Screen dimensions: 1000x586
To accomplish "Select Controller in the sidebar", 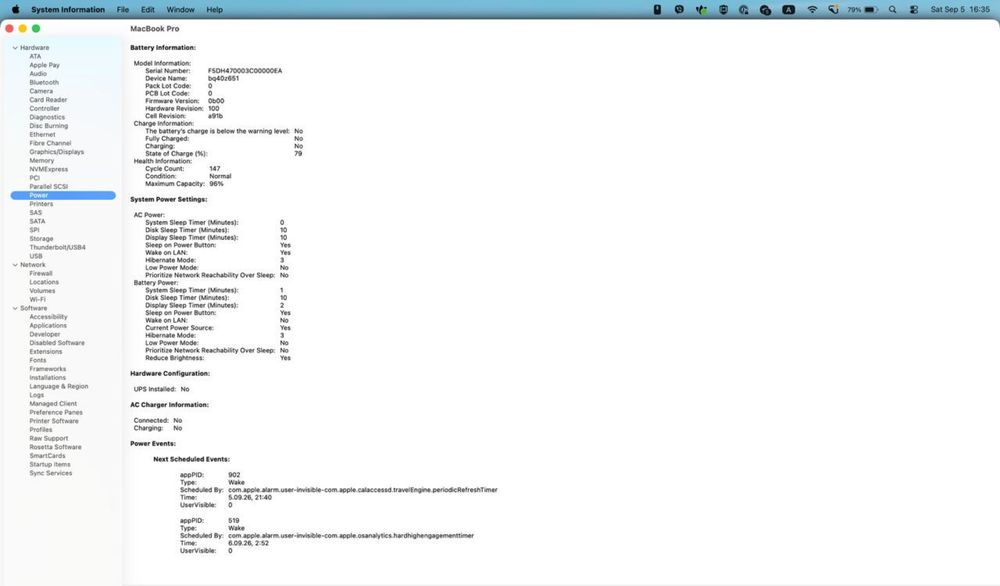I will 44,108.
